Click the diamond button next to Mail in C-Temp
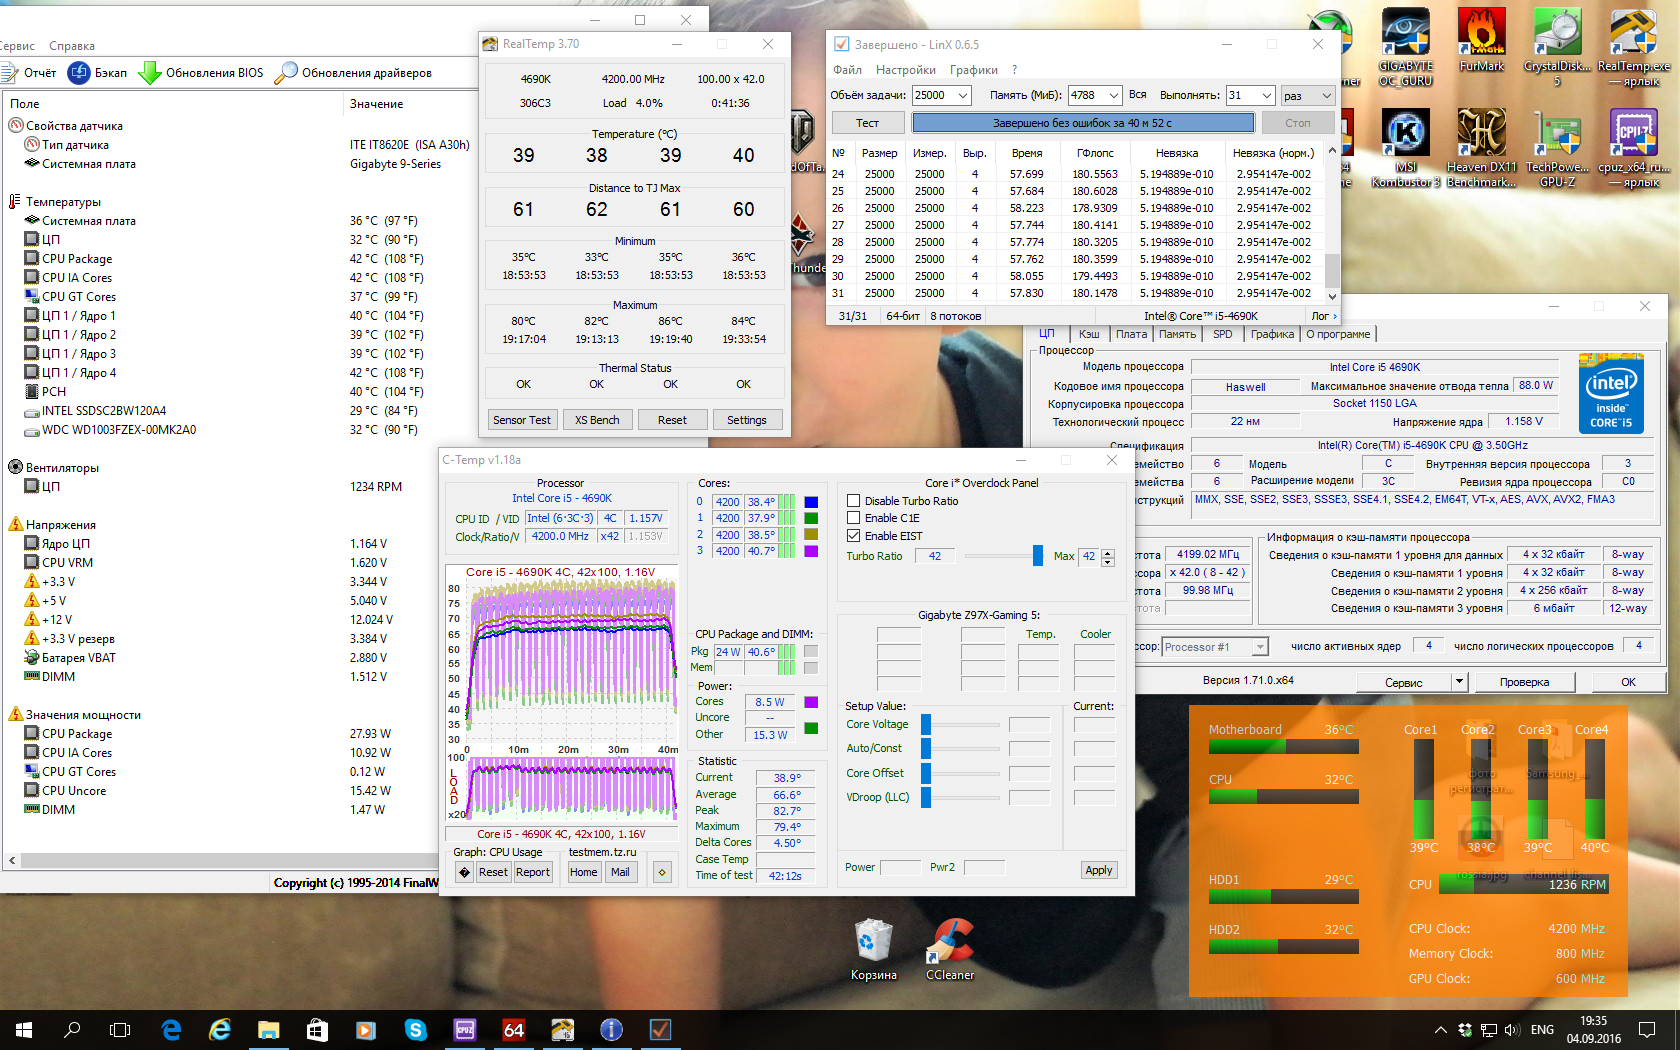Viewport: 1680px width, 1050px height. click(x=661, y=872)
